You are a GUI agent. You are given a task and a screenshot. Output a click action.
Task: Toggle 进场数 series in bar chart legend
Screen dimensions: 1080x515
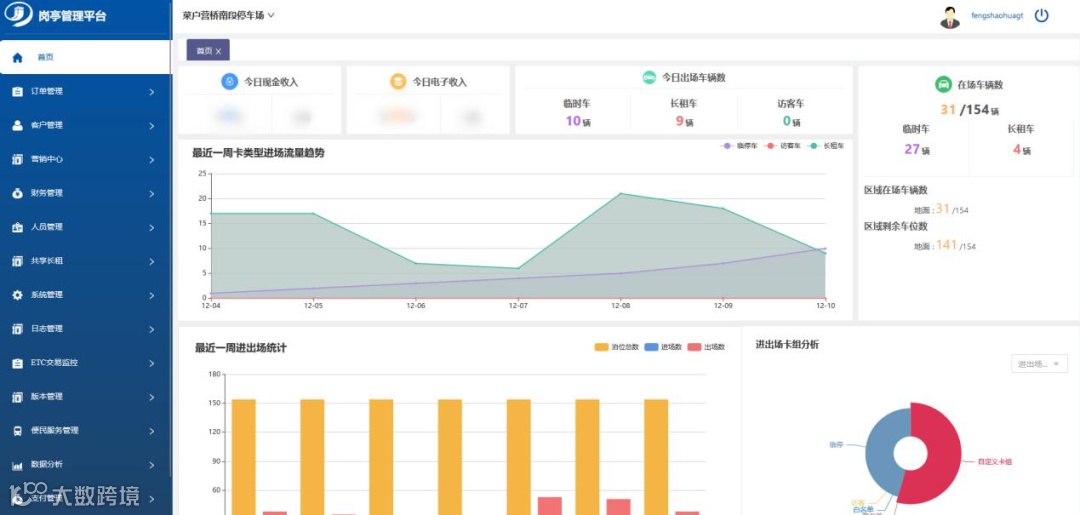point(663,347)
